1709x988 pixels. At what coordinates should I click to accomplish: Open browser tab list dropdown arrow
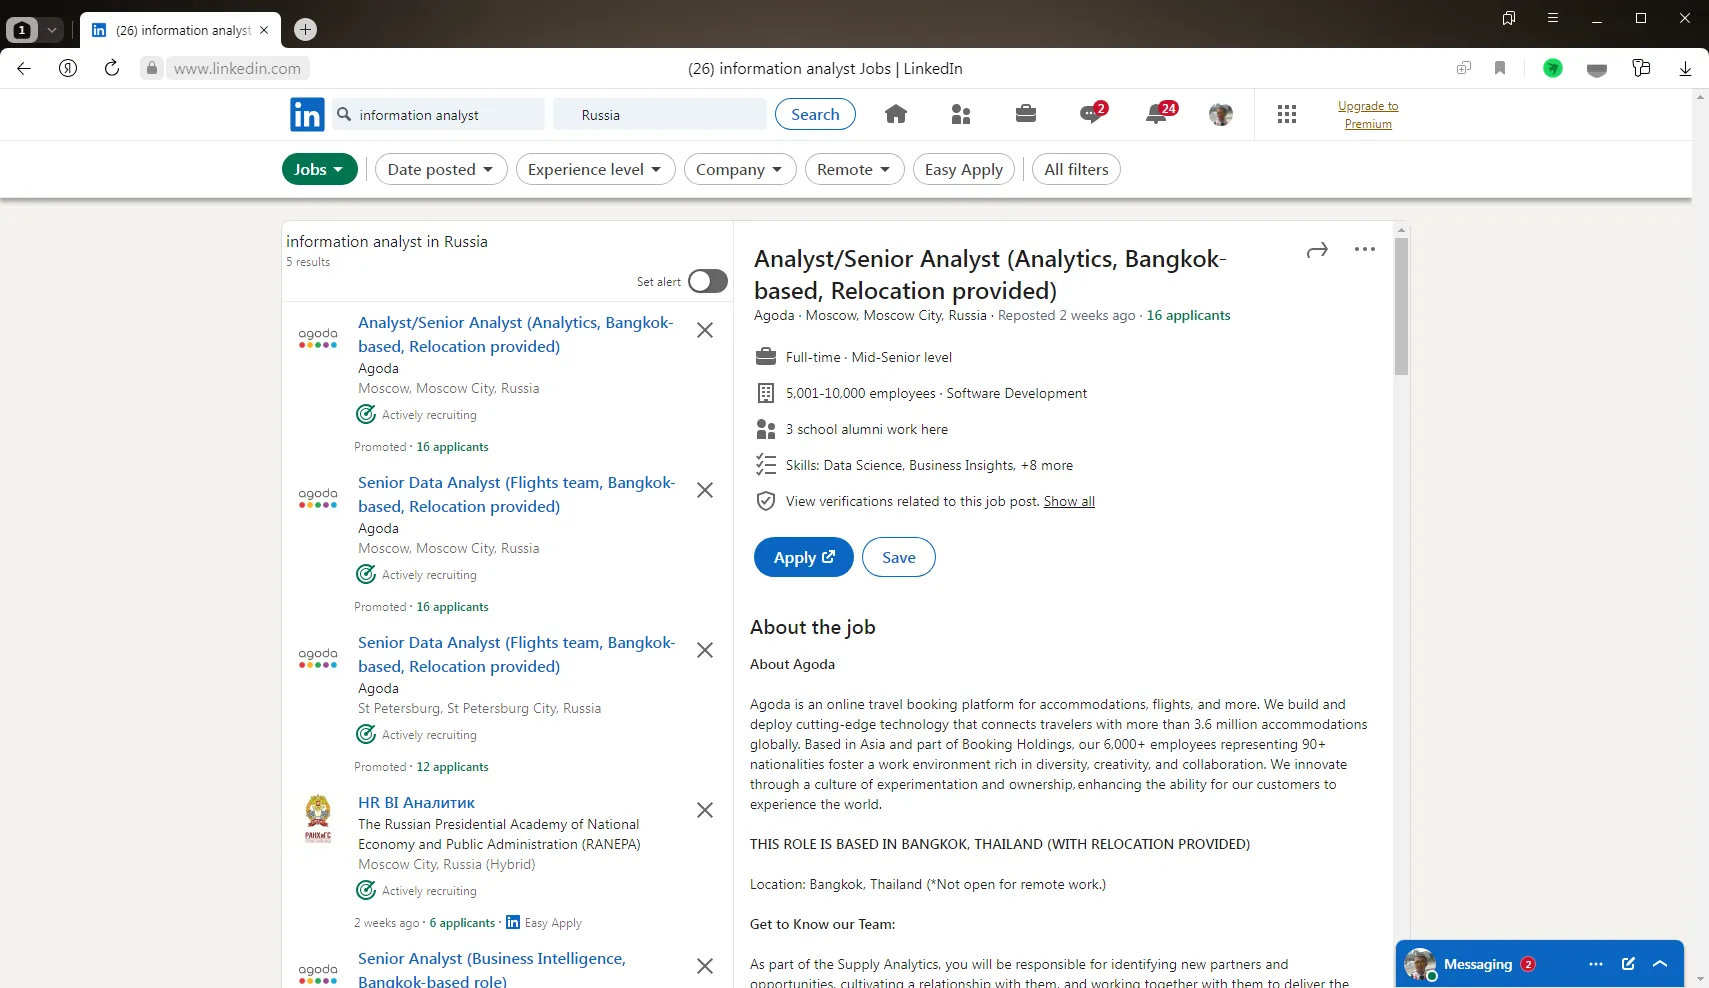tap(52, 30)
